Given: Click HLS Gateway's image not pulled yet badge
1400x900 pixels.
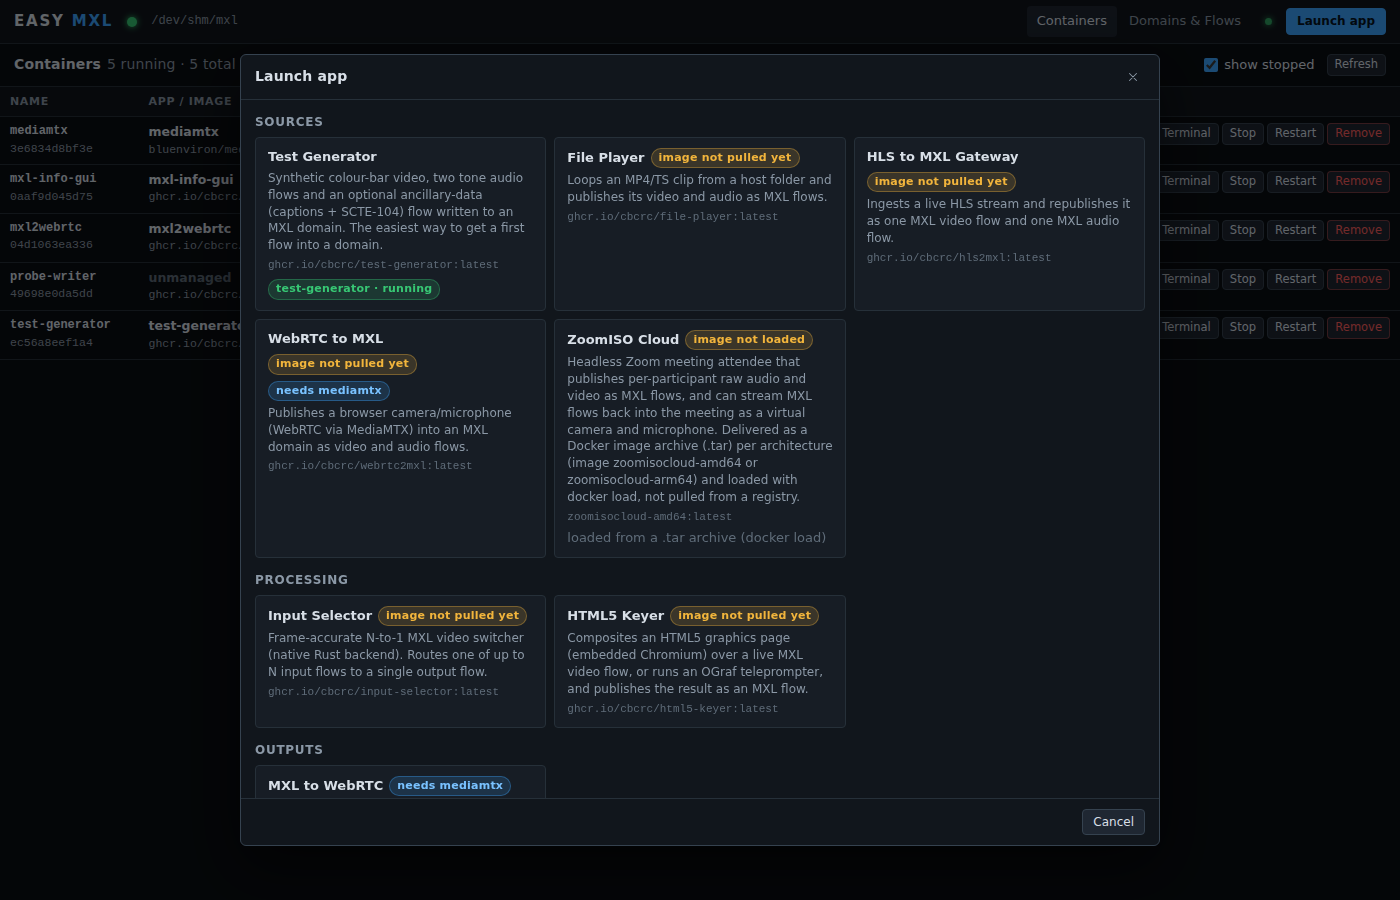Looking at the screenshot, I should point(941,182).
